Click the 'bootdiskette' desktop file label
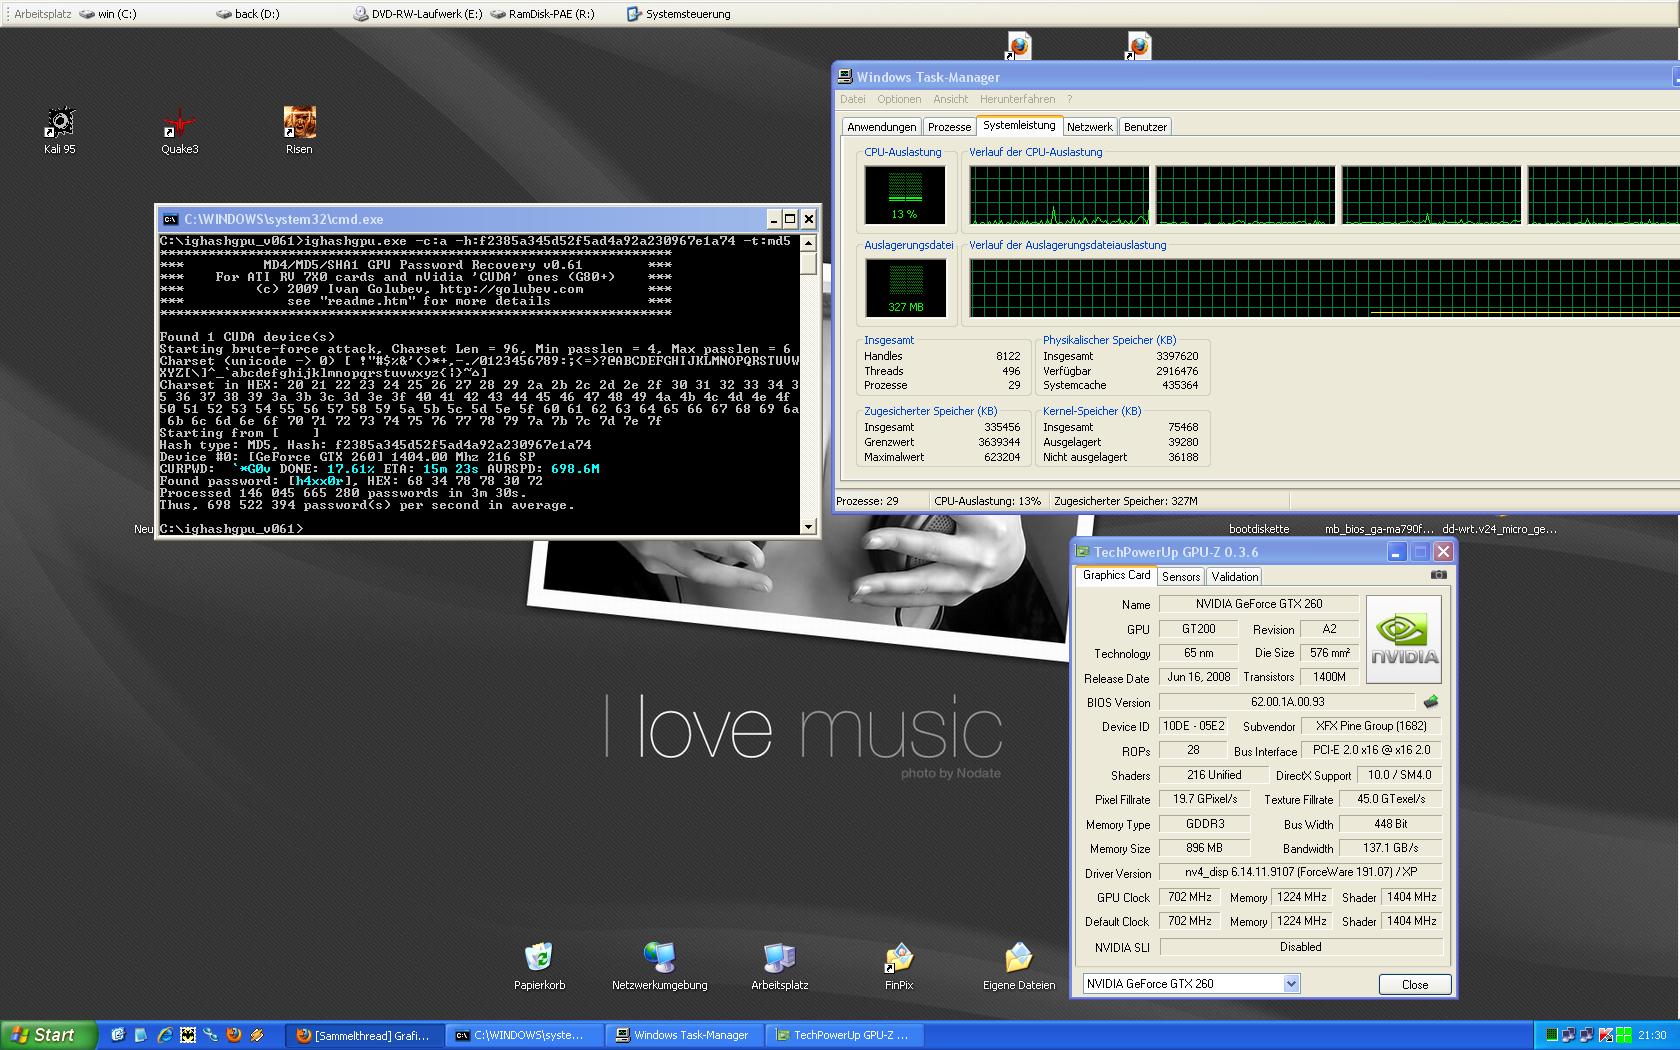The image size is (1680, 1050). 1259,529
